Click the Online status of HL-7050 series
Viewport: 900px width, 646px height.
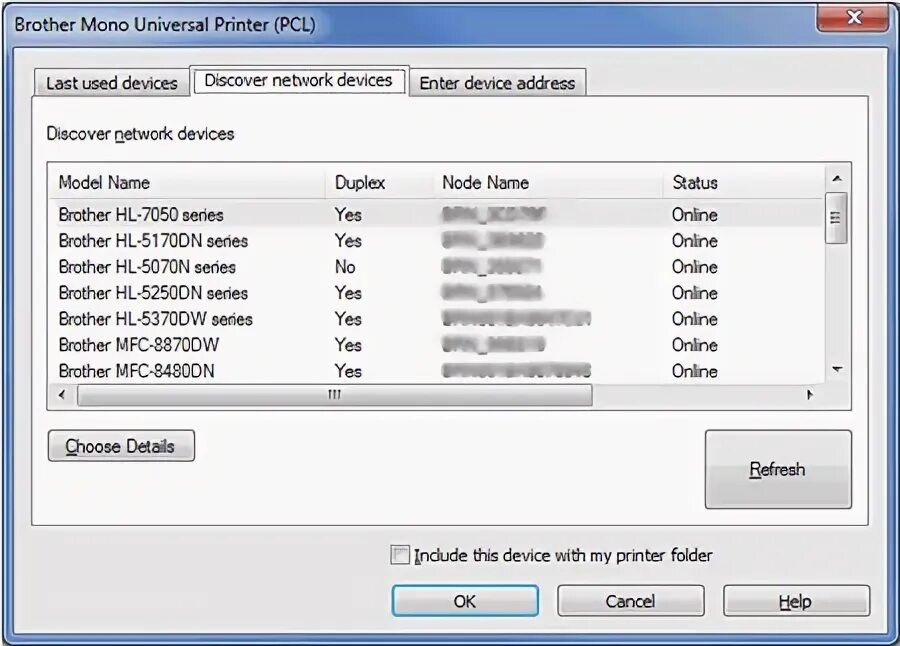695,214
